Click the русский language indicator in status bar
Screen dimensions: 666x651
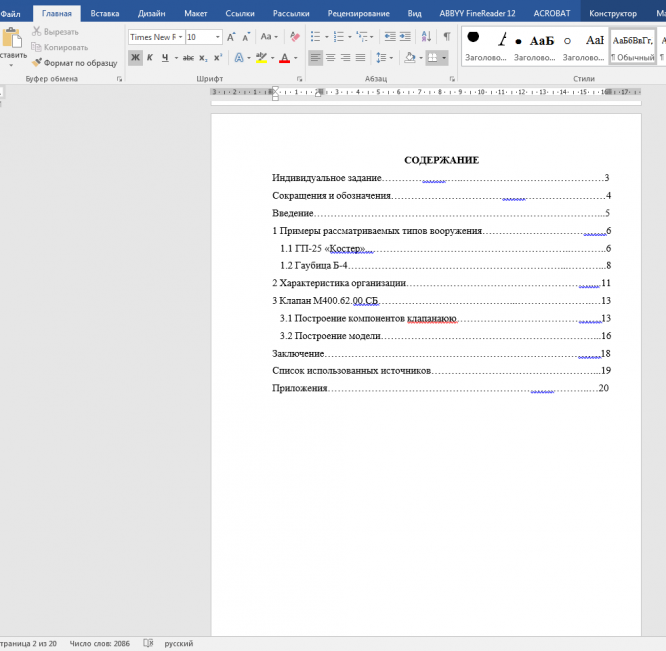[x=178, y=644]
